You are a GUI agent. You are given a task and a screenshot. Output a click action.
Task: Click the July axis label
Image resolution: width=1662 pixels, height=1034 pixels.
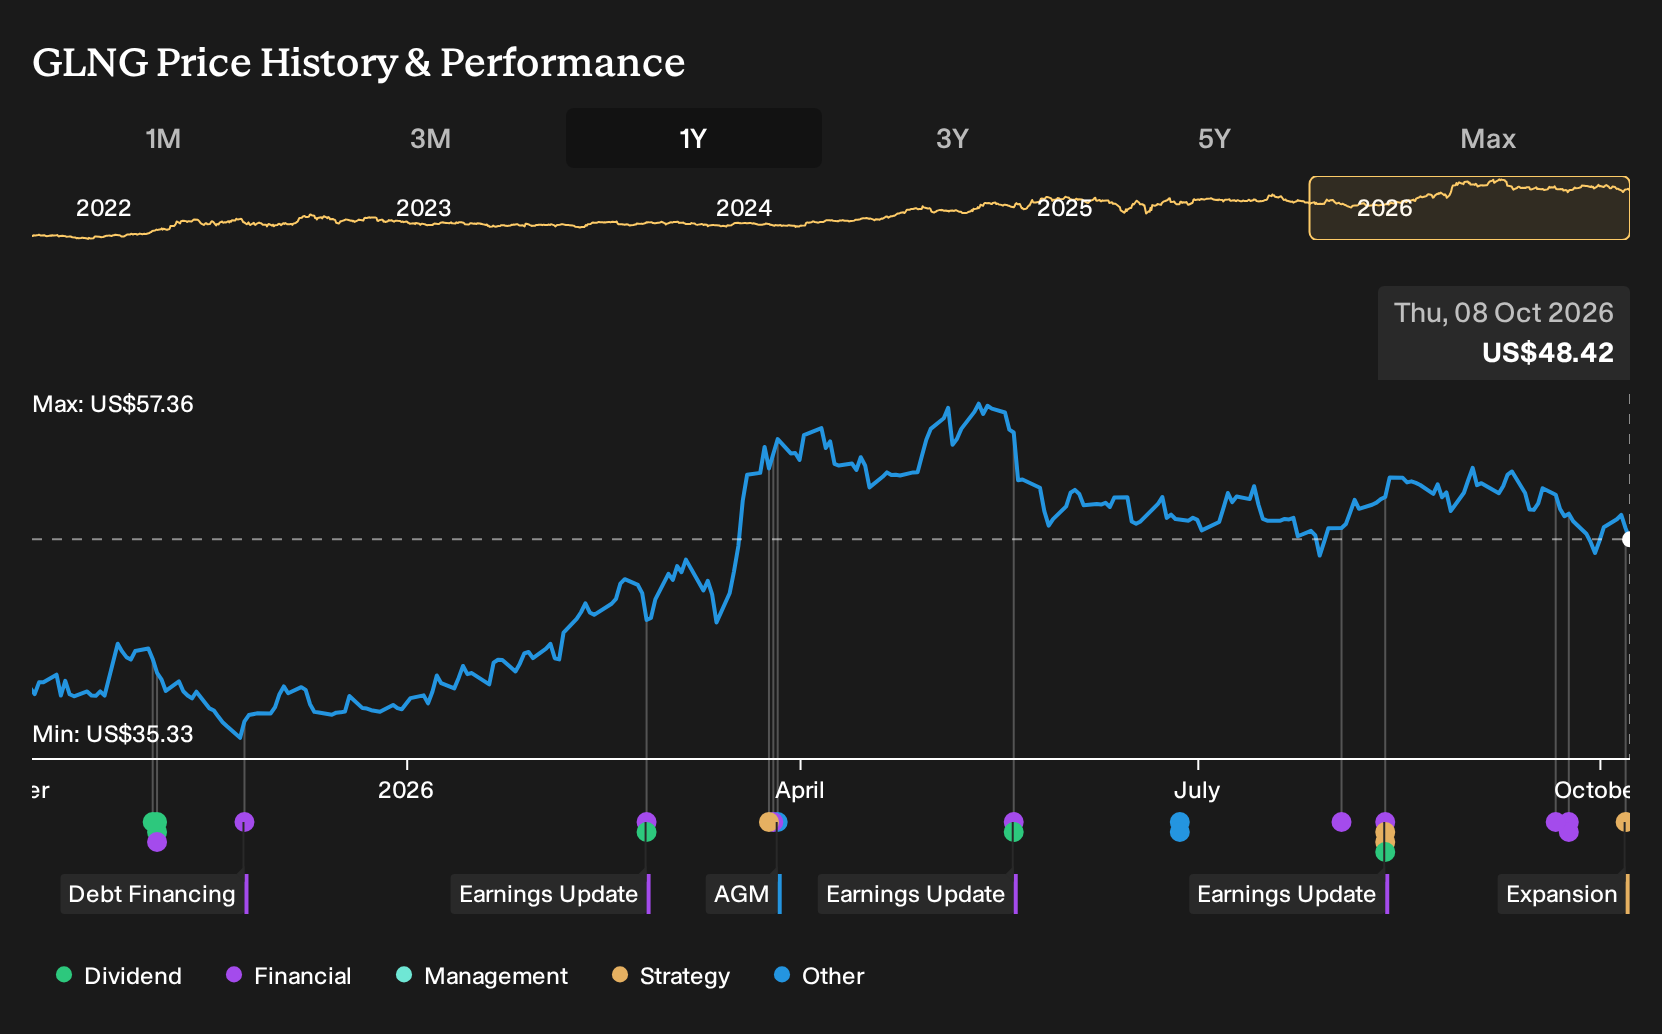click(1197, 790)
